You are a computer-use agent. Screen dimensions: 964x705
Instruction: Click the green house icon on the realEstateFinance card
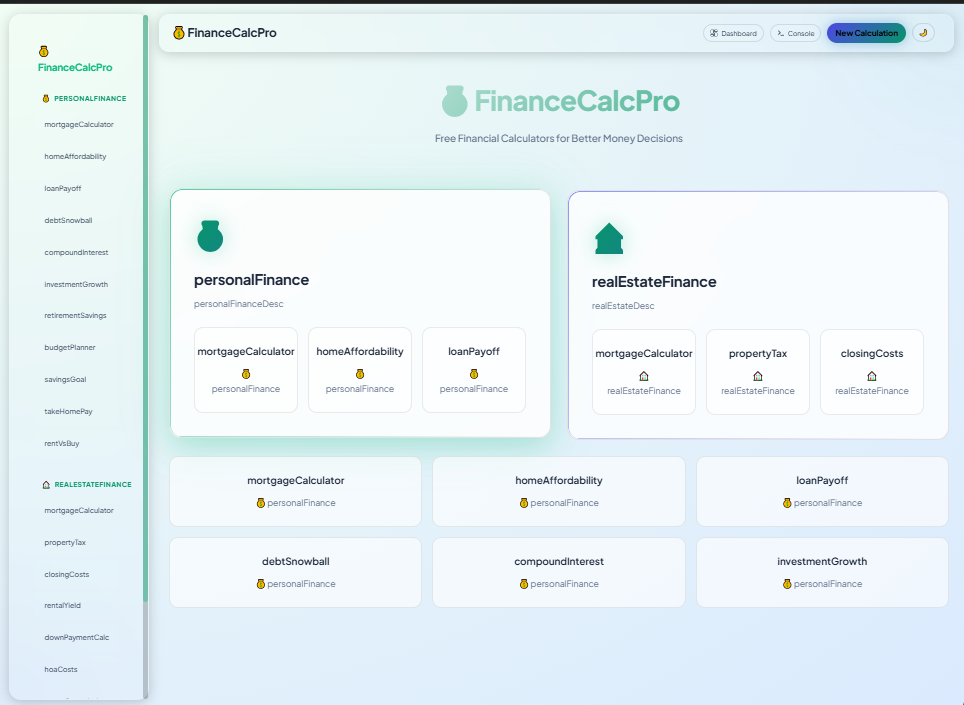click(x=608, y=239)
